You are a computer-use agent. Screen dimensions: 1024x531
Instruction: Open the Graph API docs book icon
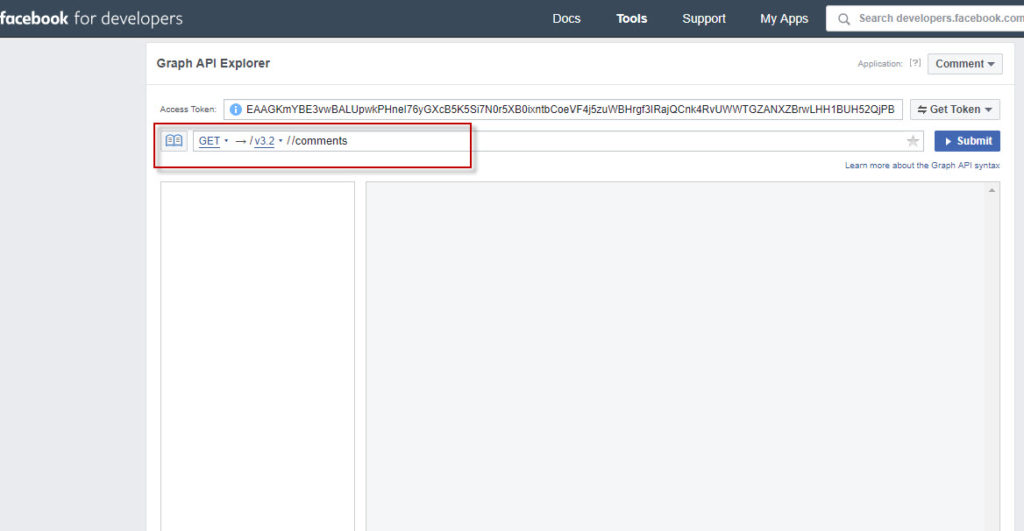[174, 140]
